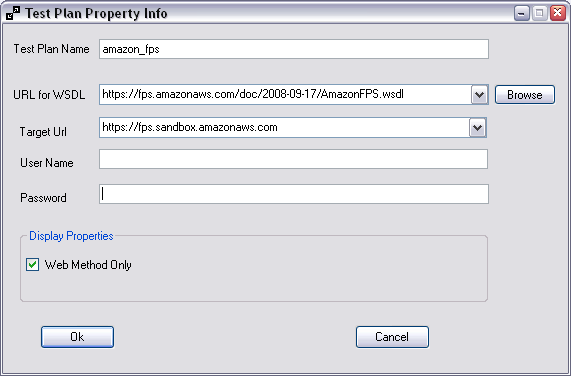Confirm the dialog with Ok
571x376 pixels.
(x=77, y=337)
